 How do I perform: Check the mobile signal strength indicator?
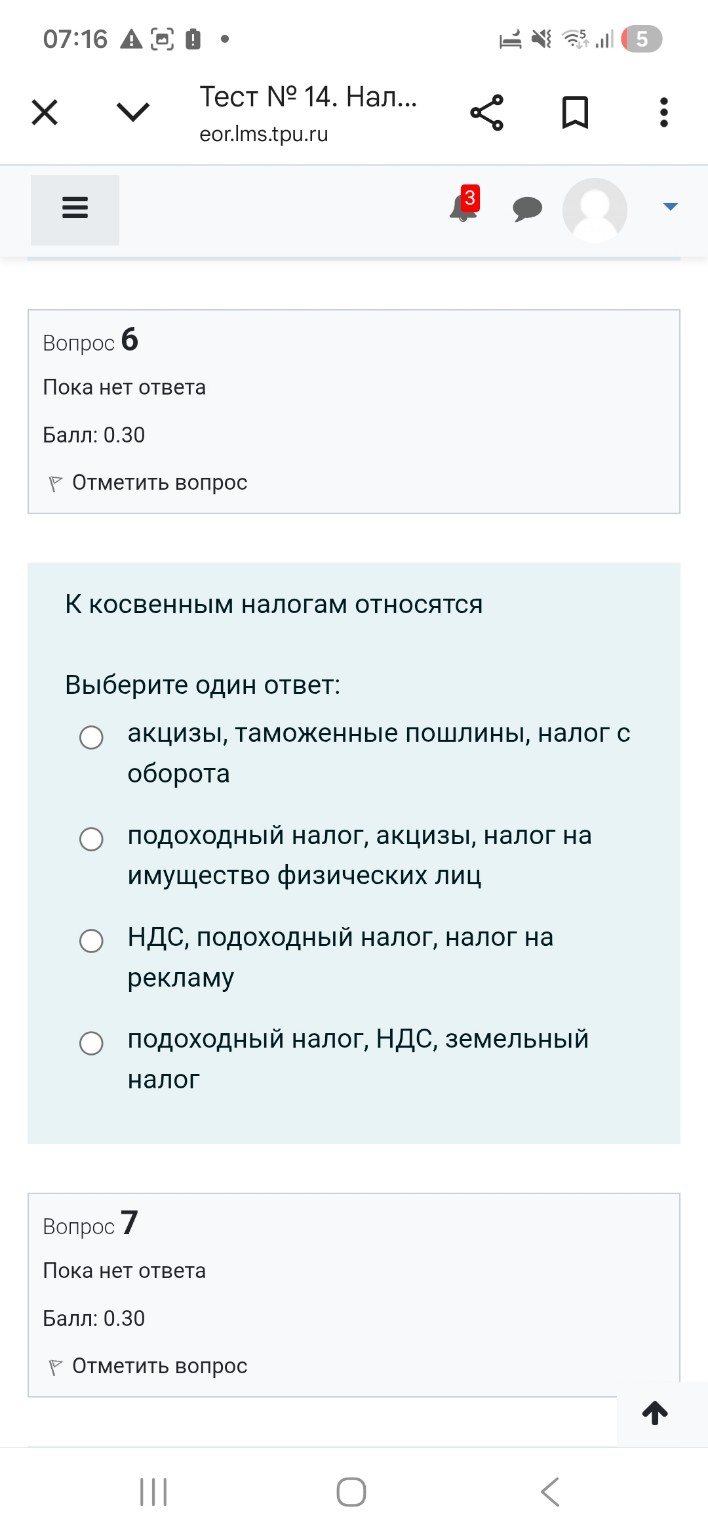click(x=604, y=39)
